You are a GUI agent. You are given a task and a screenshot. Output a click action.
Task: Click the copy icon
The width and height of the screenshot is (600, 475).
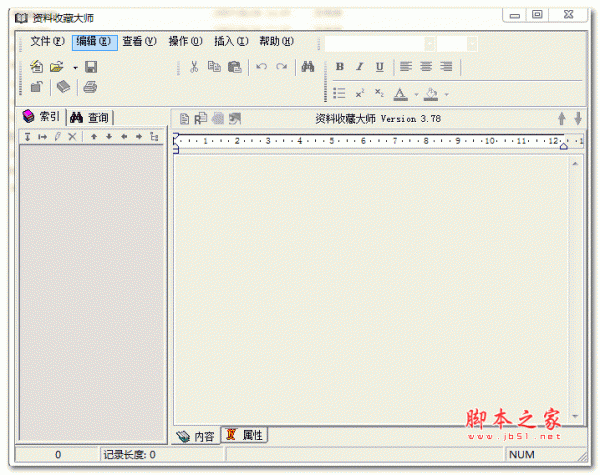[214, 67]
